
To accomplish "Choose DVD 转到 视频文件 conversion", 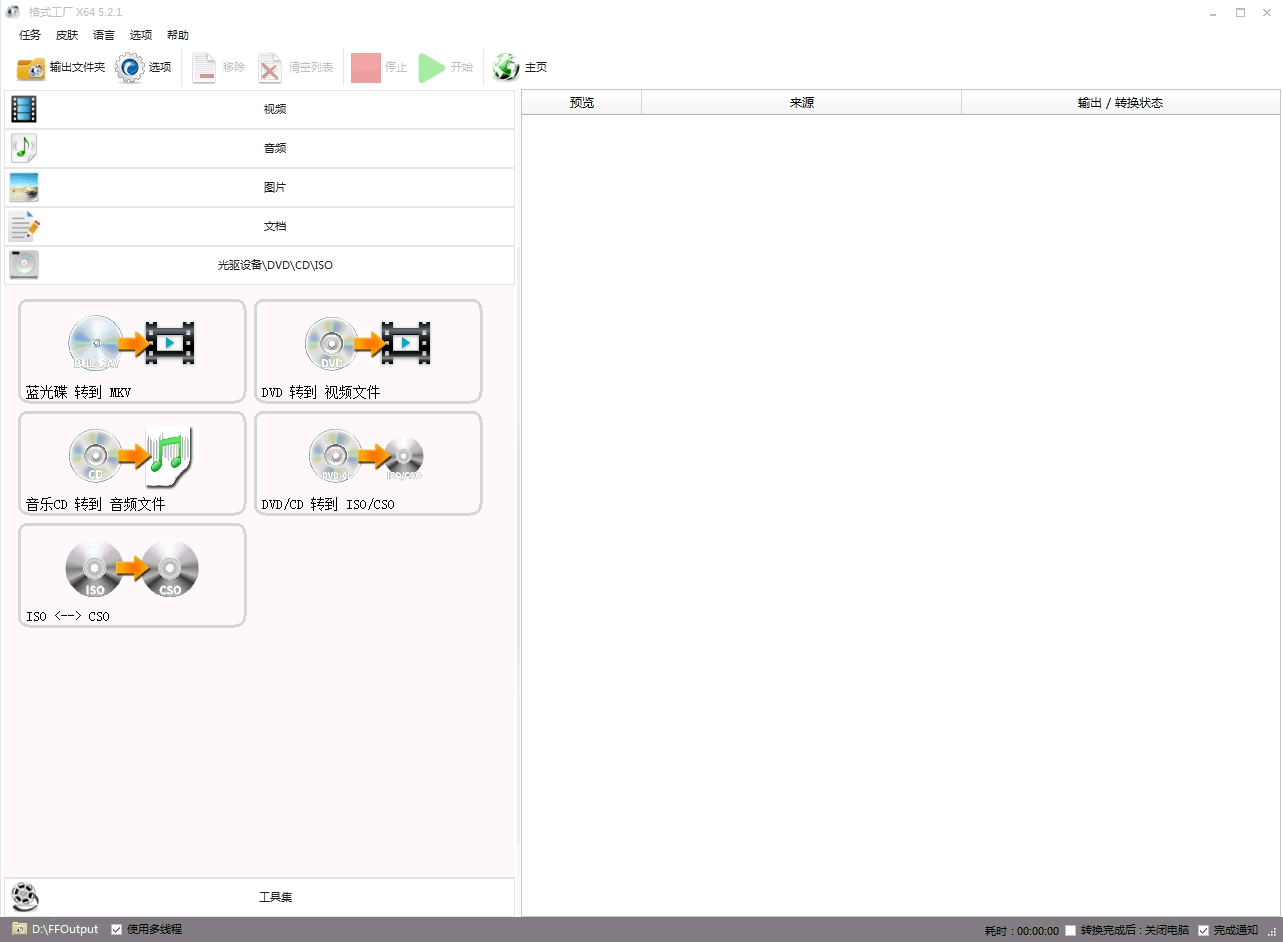I will 368,351.
